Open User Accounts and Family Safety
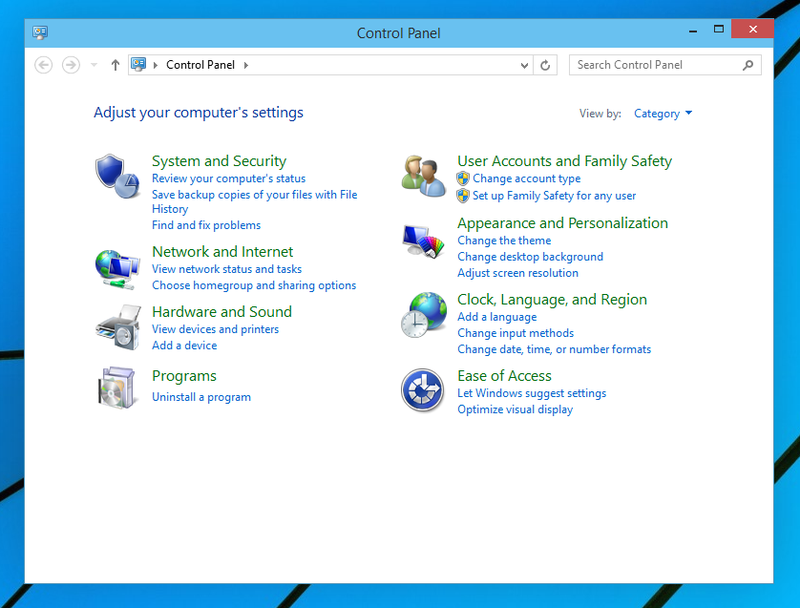The image size is (800, 608). tap(564, 161)
